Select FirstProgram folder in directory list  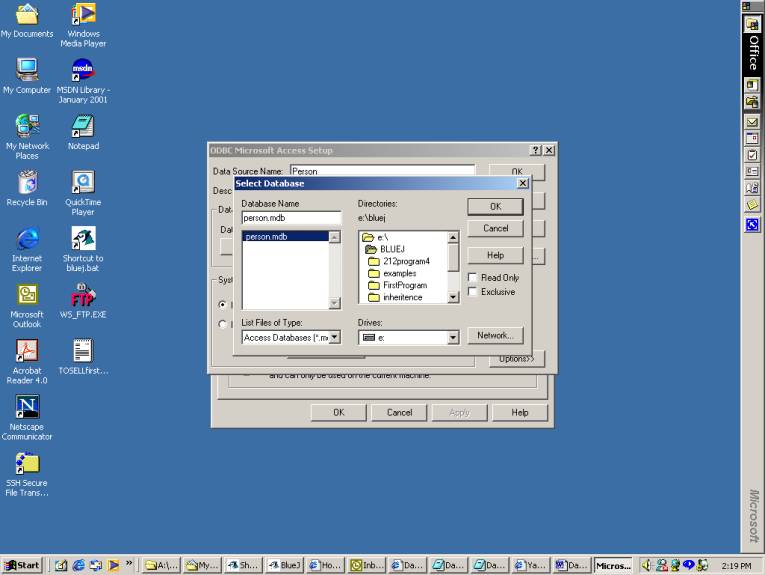(x=398, y=285)
